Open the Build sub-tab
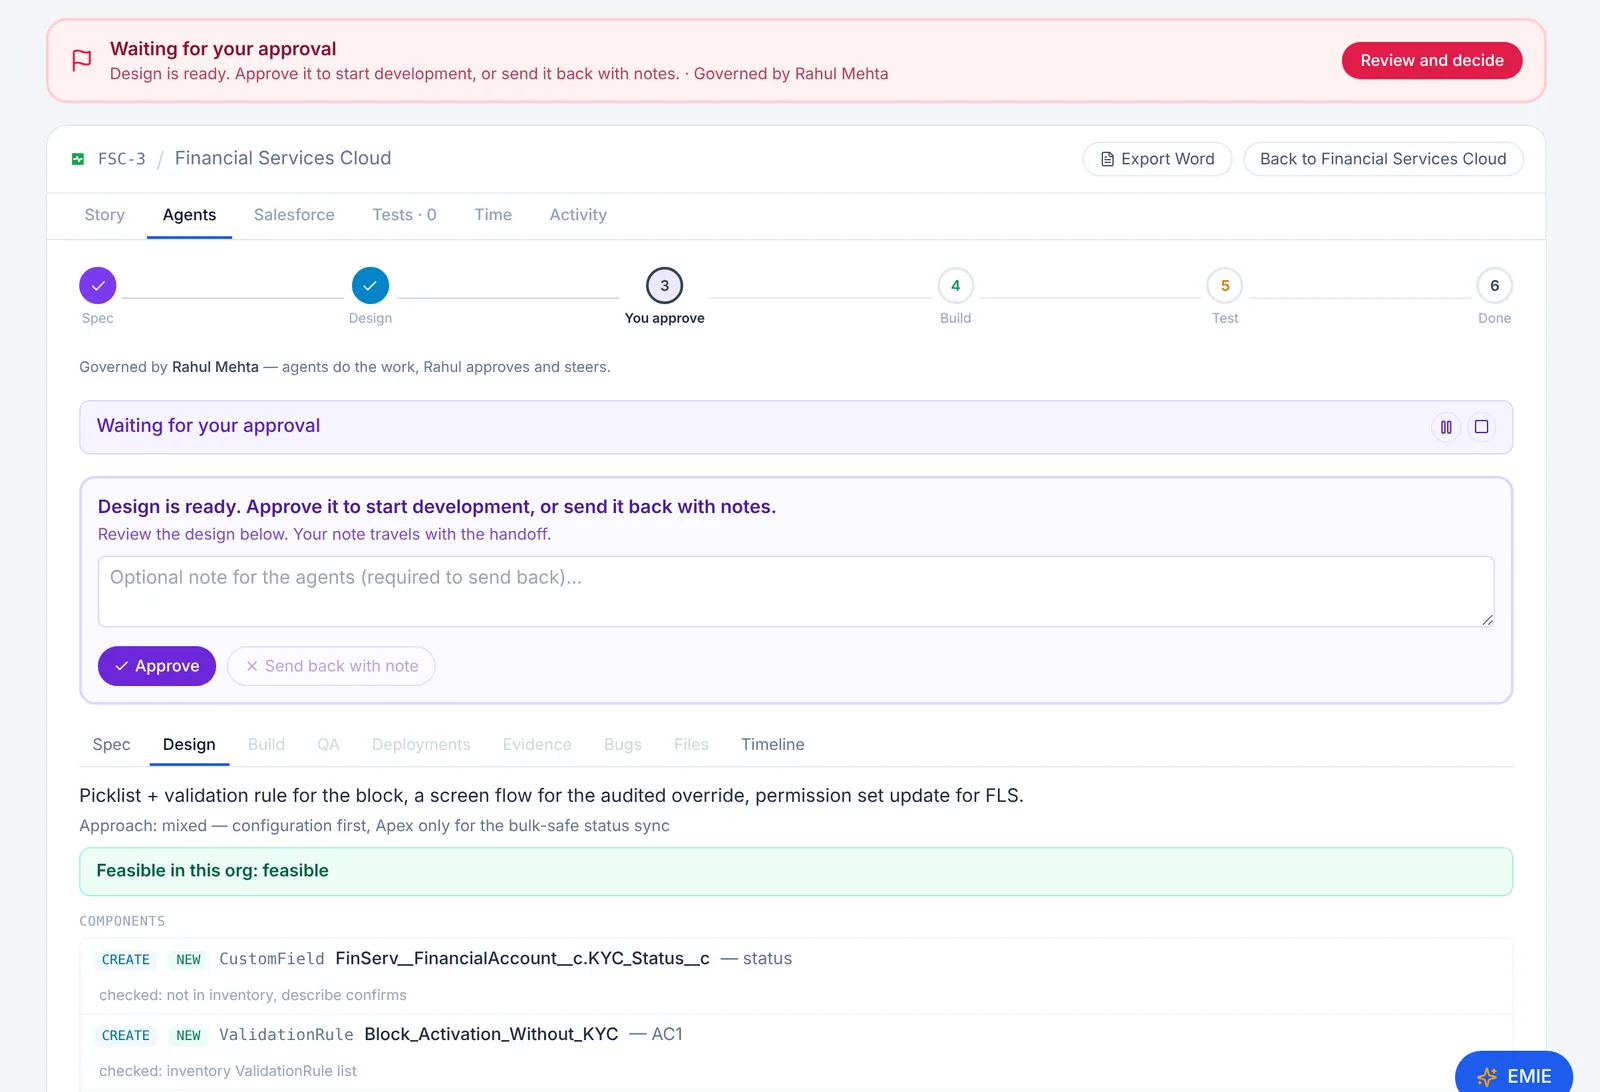 click(266, 745)
